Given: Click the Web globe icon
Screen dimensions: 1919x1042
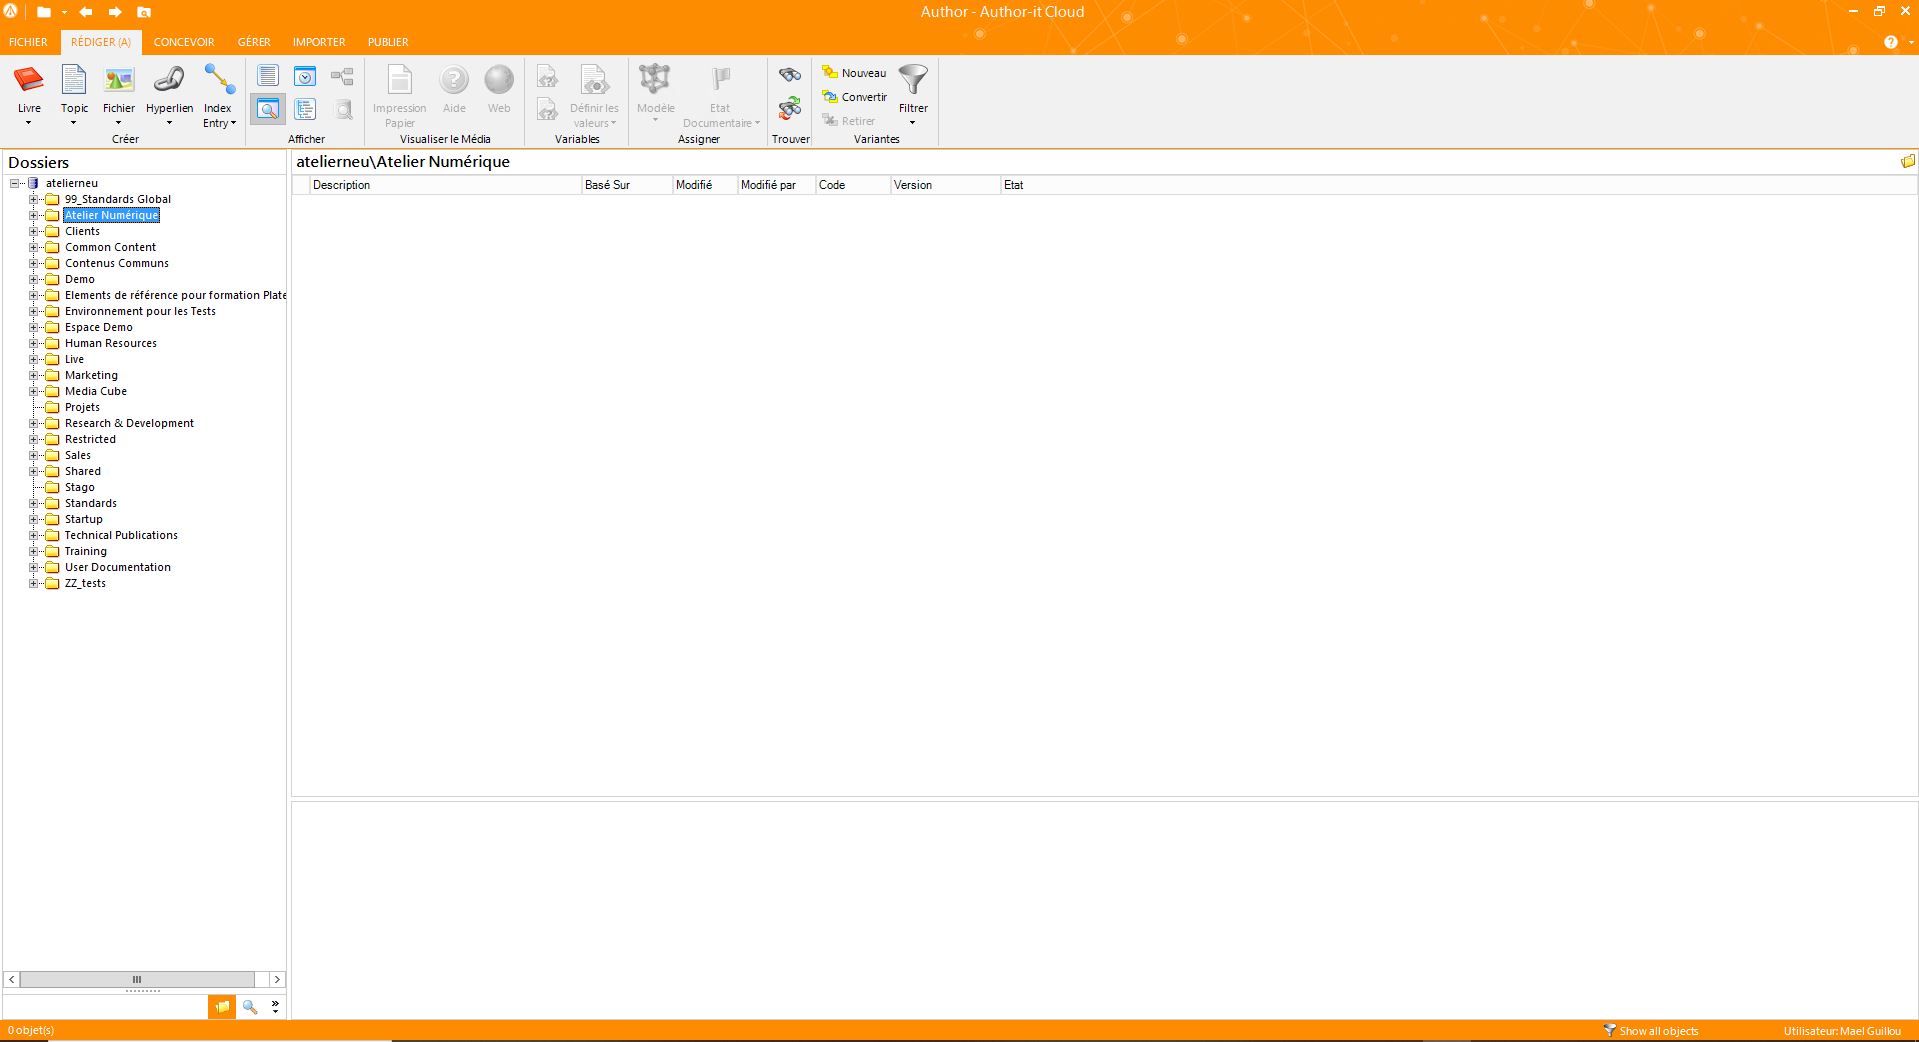Looking at the screenshot, I should coord(499,80).
